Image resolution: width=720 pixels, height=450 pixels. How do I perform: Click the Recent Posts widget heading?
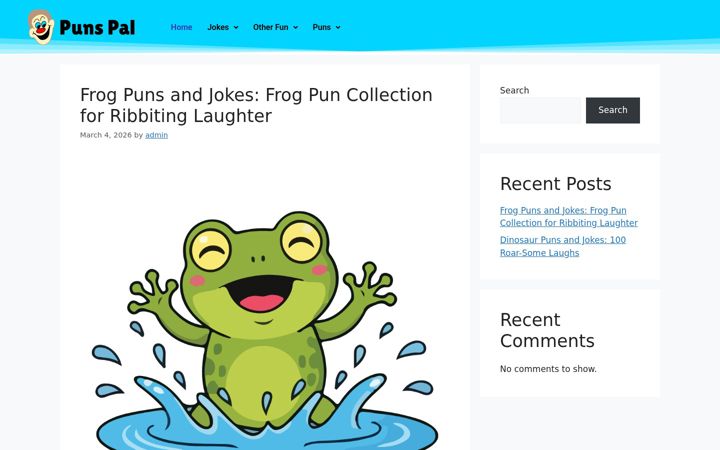556,184
